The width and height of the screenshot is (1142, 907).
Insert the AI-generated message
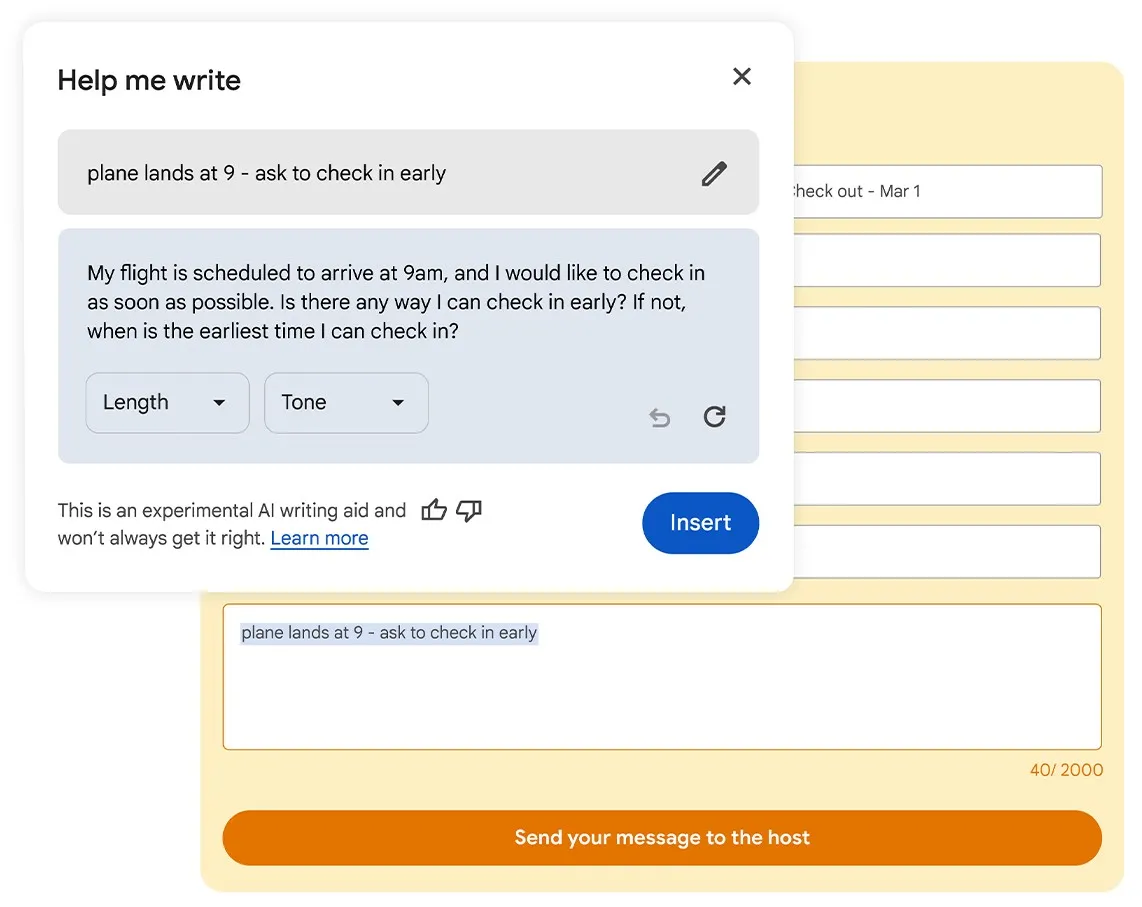click(x=700, y=523)
